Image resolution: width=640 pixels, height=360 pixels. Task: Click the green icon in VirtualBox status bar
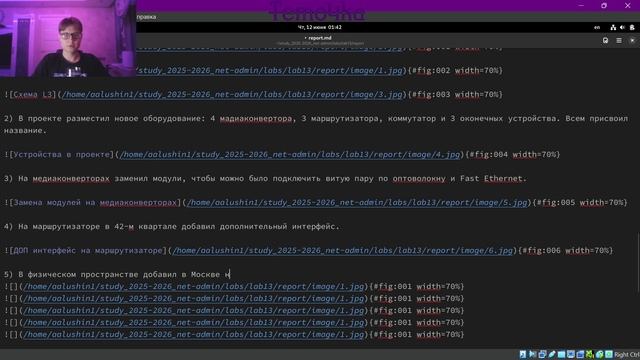pos(589,354)
